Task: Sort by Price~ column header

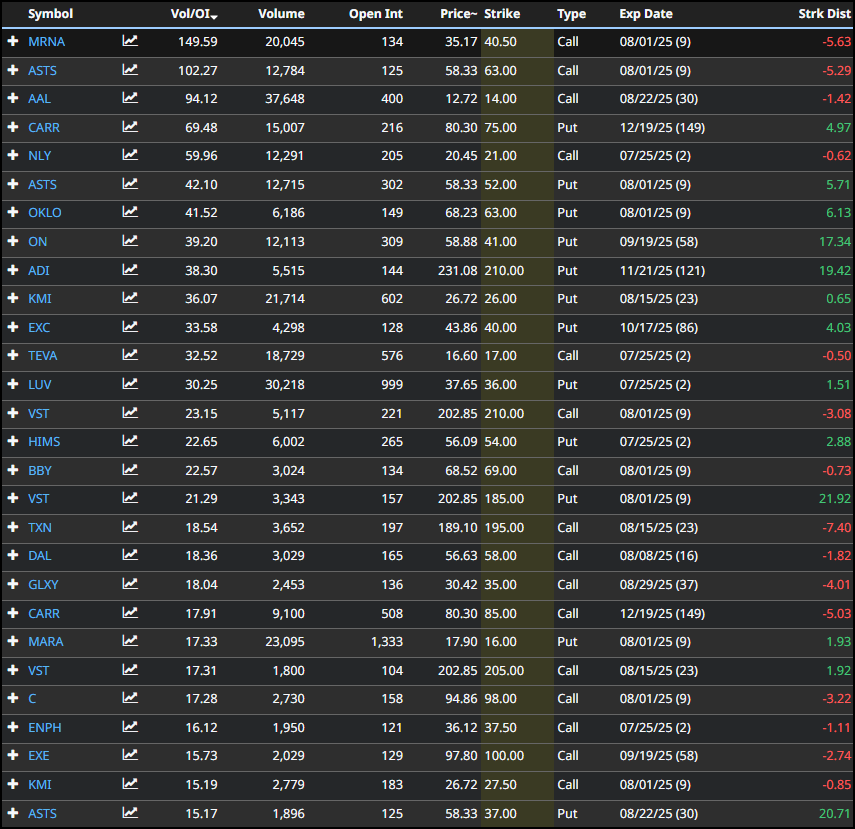Action: coord(459,14)
